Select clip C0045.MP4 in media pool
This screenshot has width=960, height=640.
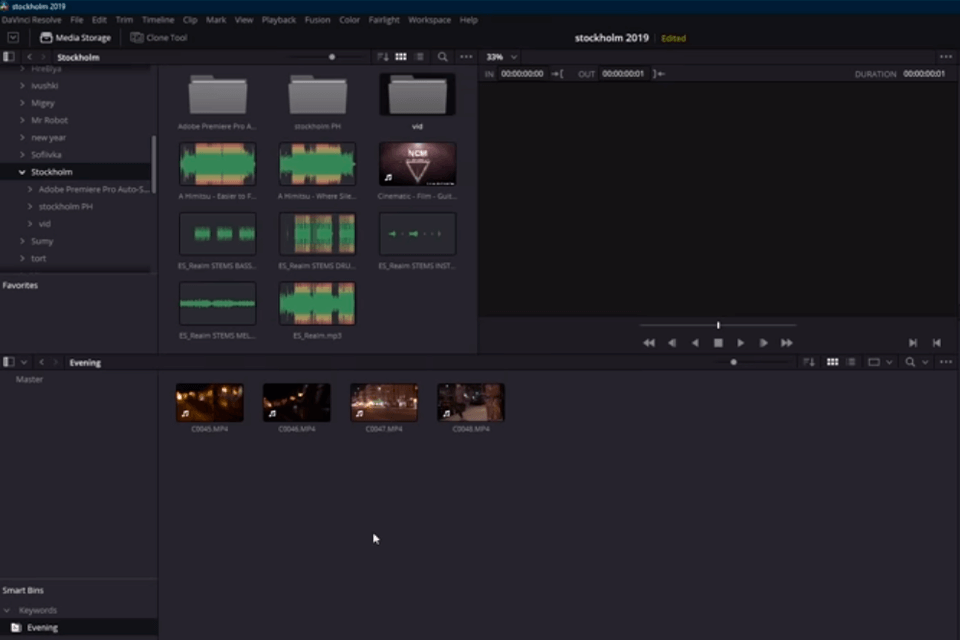tap(209, 403)
